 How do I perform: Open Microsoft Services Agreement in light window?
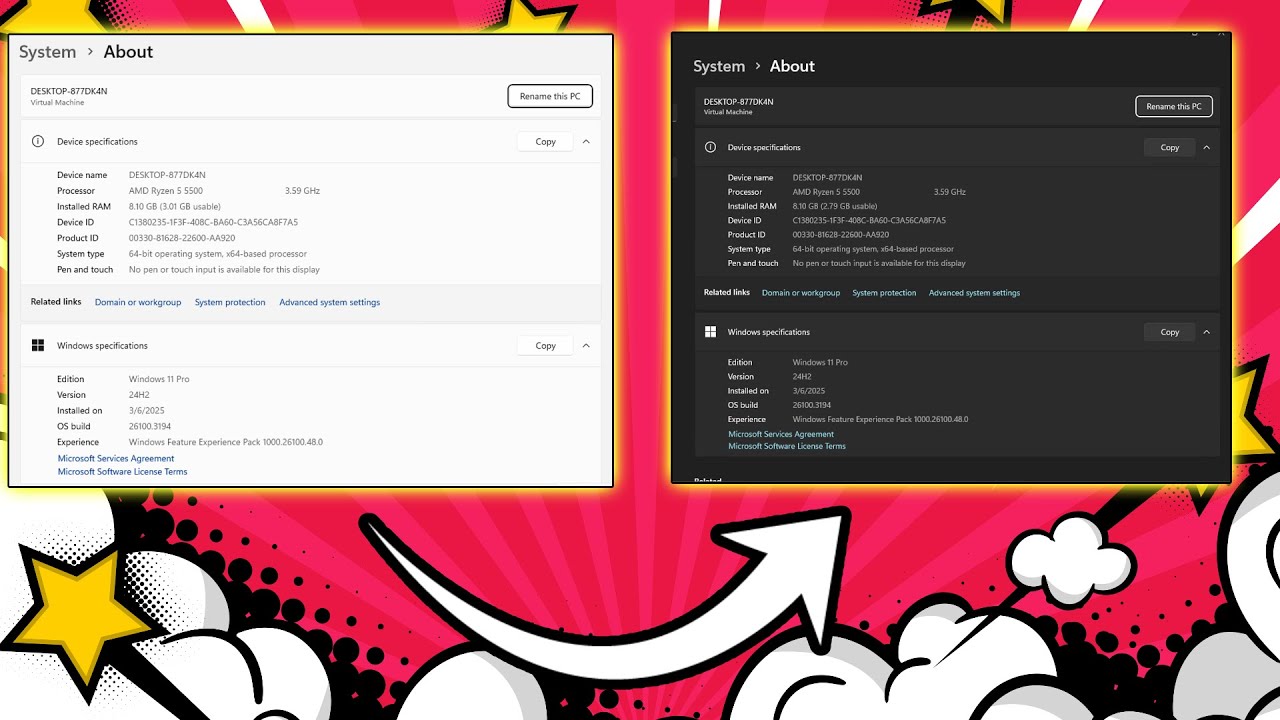point(116,459)
